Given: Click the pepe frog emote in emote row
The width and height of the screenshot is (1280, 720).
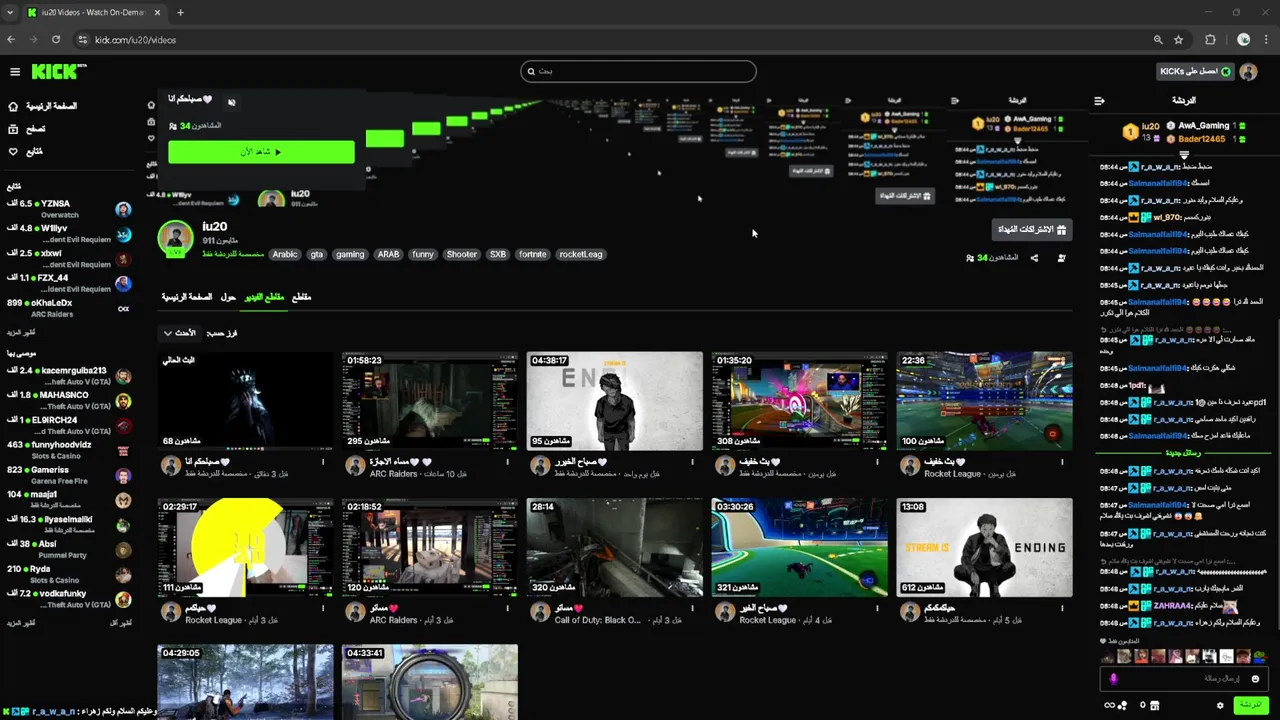Looking at the screenshot, I should click(x=1259, y=657).
